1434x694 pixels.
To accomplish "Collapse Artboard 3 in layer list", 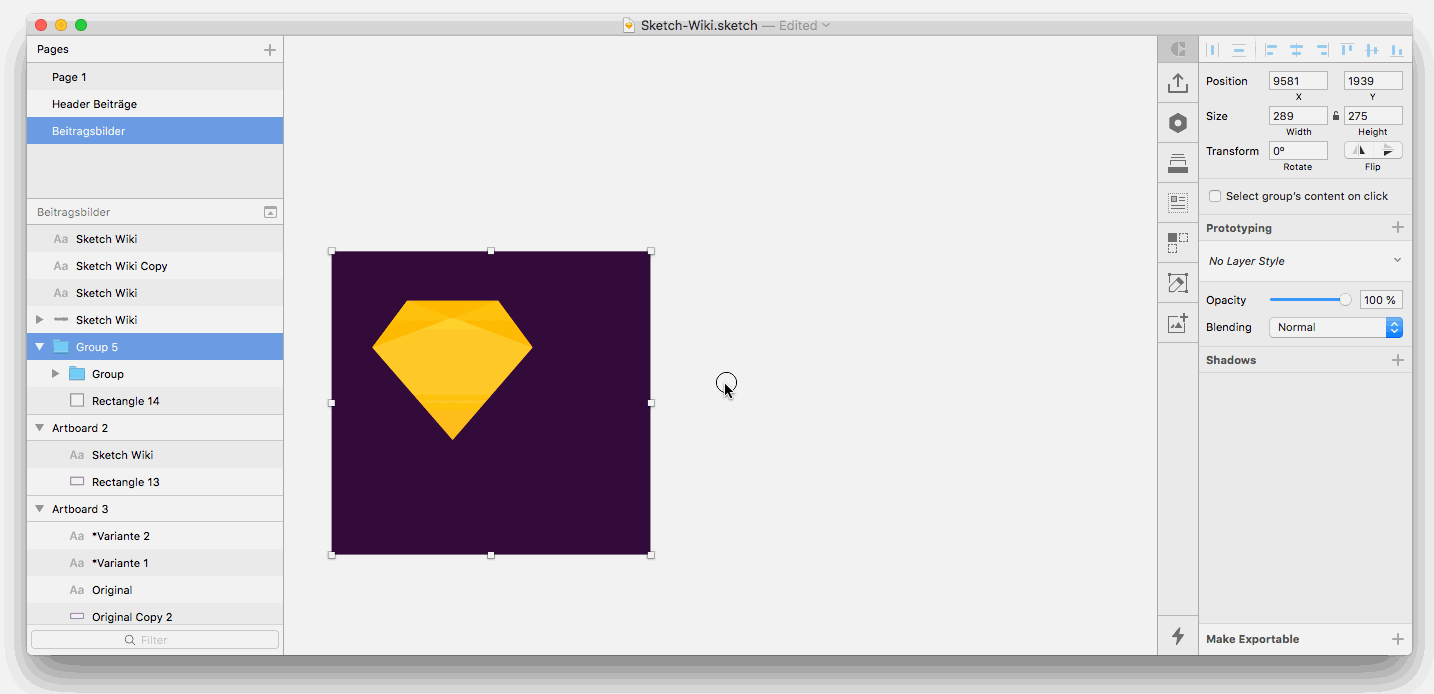I will click(40, 509).
